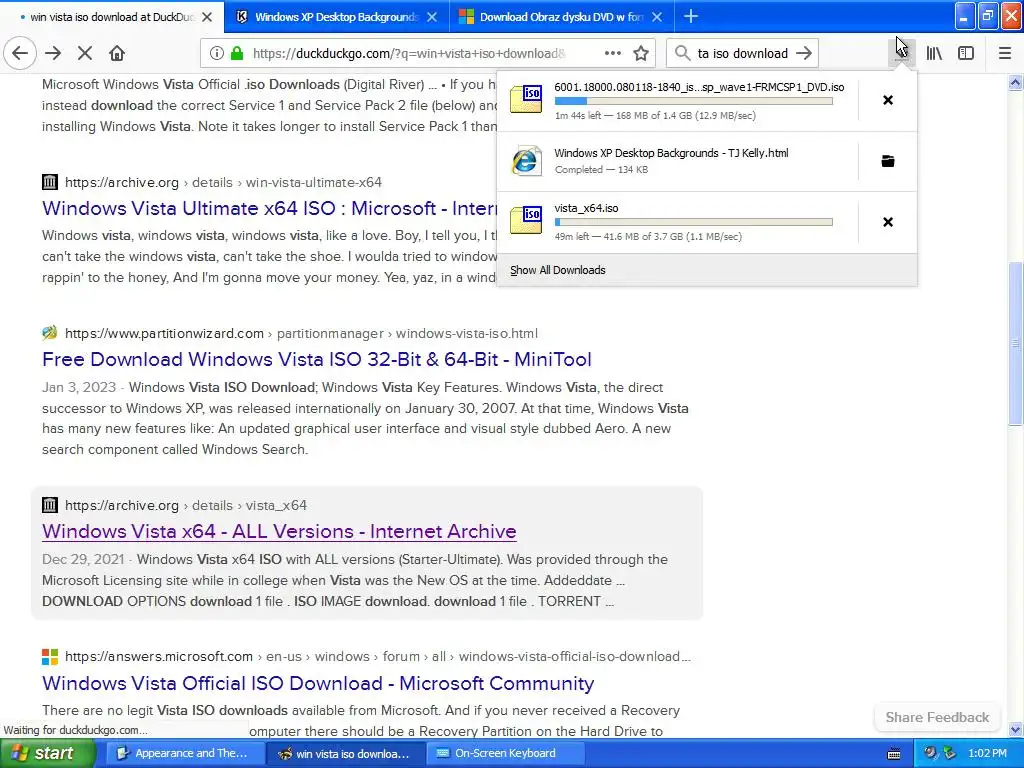Open the Firefox home page

click(x=117, y=53)
